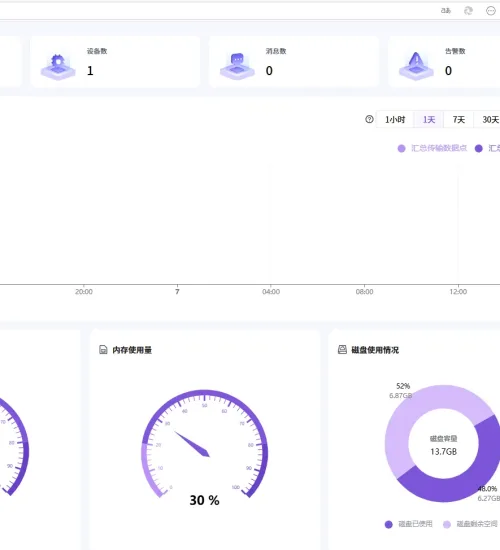Click the day 7 axis label
The height and width of the screenshot is (550, 500).
pyautogui.click(x=177, y=292)
